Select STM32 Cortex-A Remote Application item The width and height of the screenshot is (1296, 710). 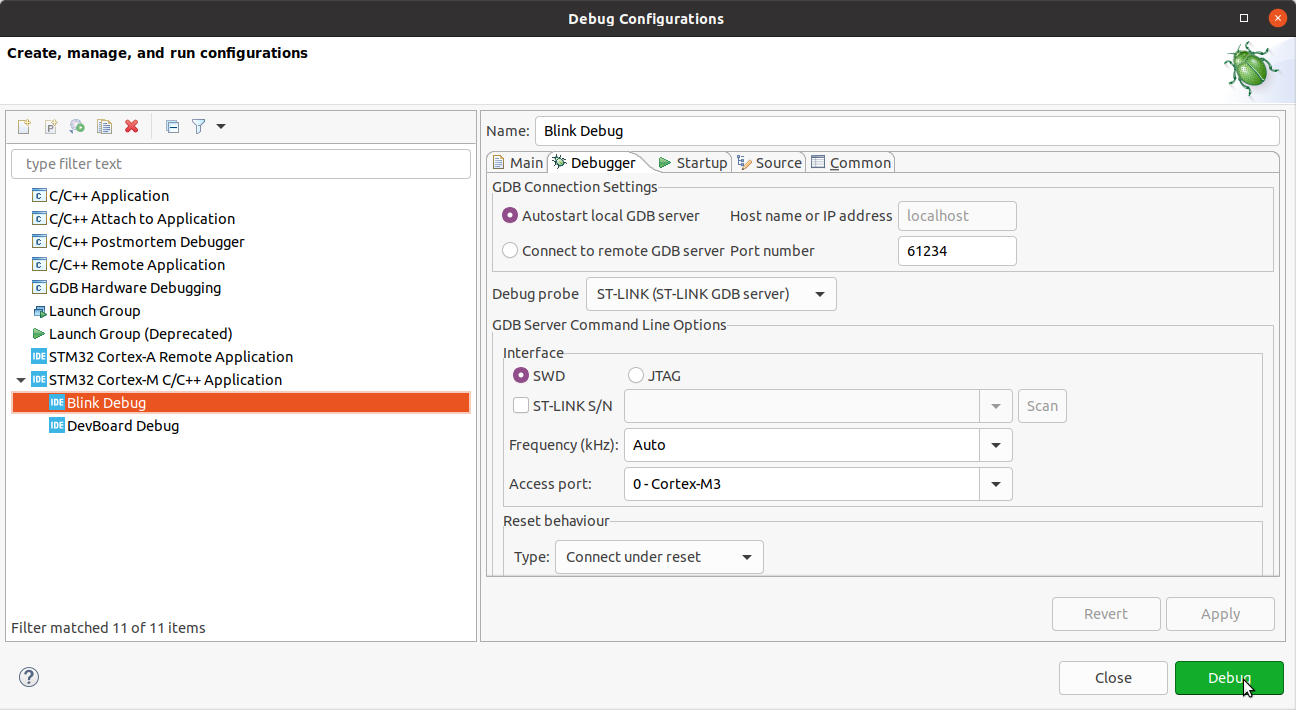coord(171,357)
